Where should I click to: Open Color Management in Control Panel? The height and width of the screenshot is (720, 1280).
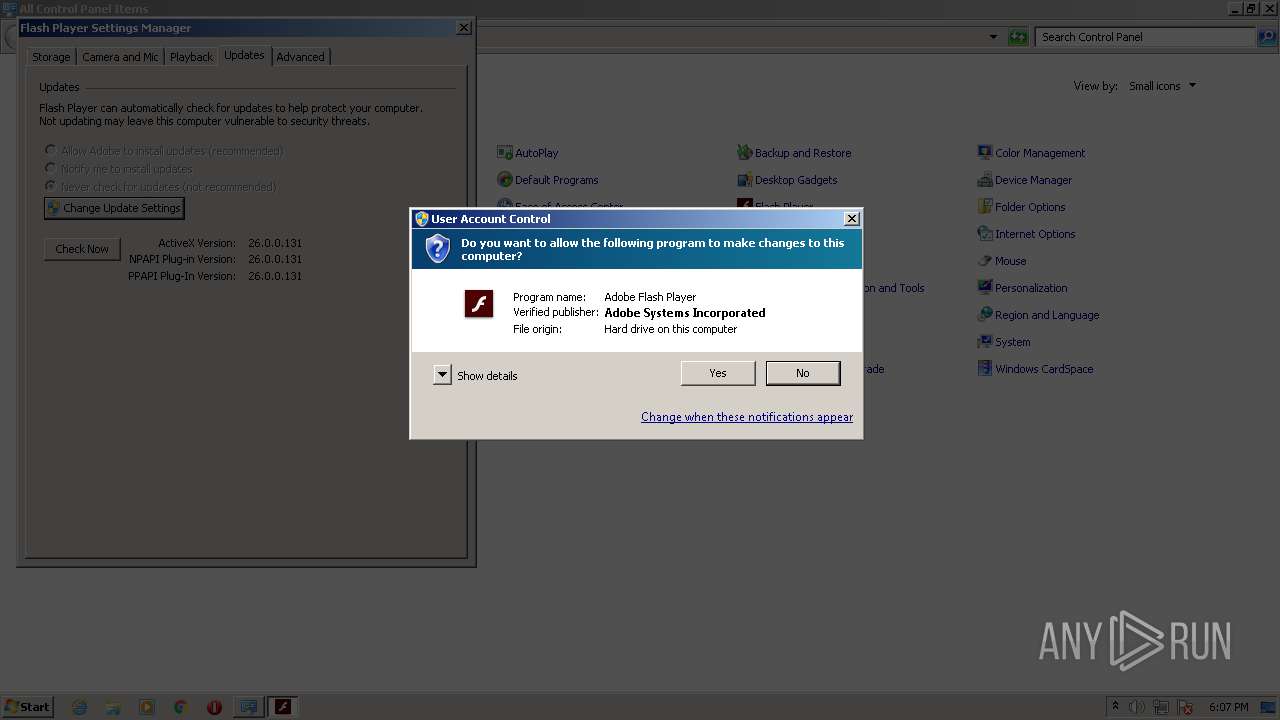1031,153
